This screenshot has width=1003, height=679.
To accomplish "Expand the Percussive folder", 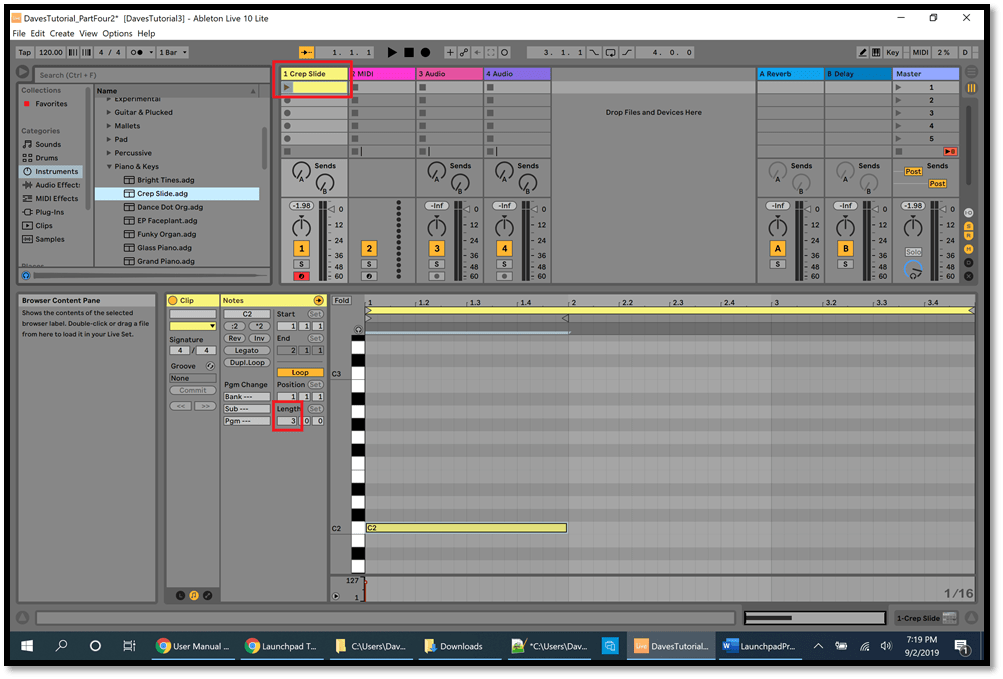I will point(109,152).
